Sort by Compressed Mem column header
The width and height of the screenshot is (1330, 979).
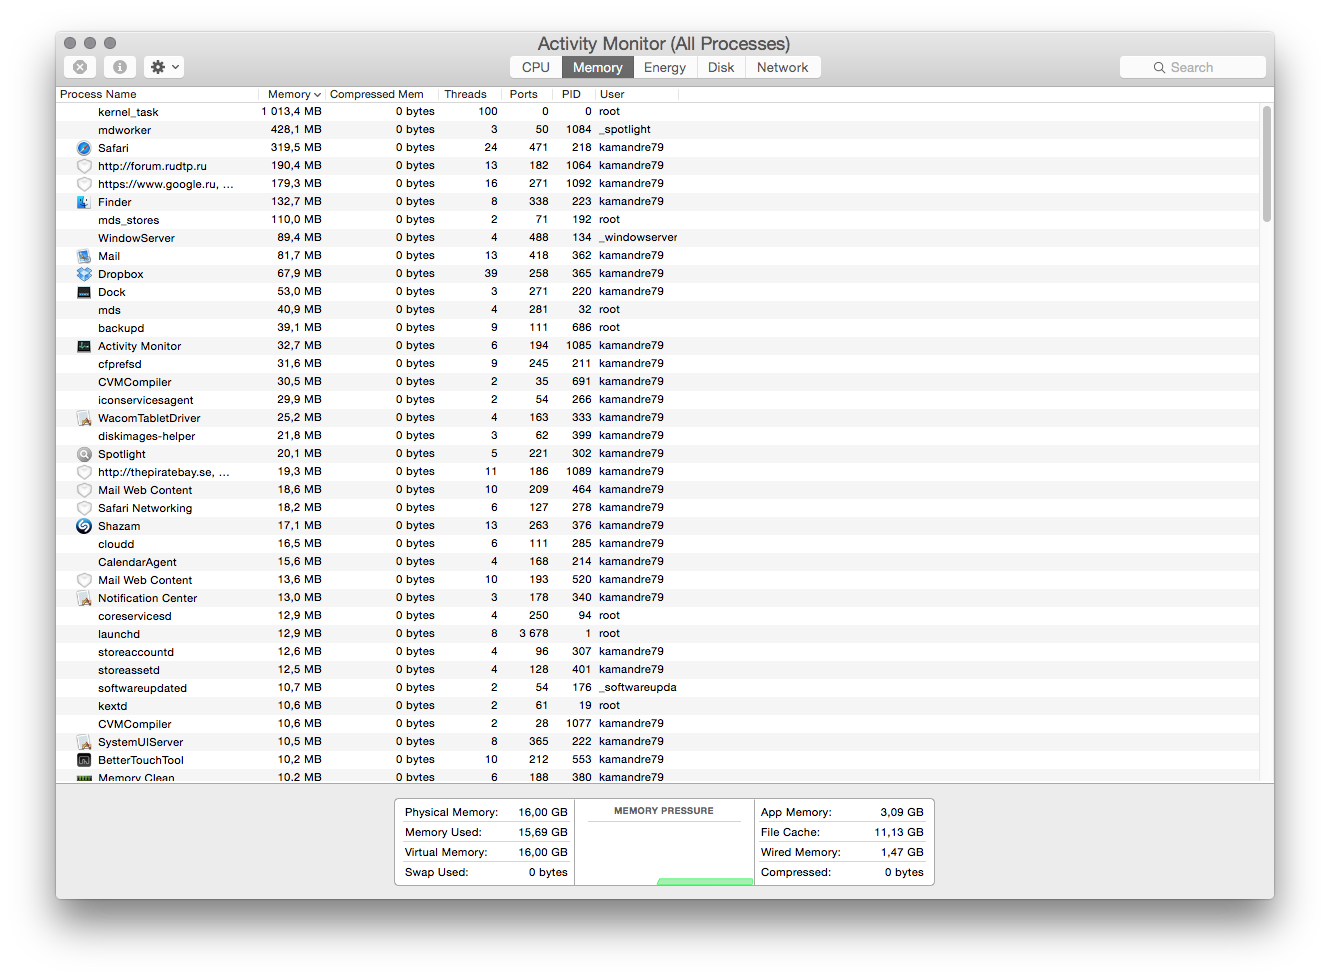382,94
